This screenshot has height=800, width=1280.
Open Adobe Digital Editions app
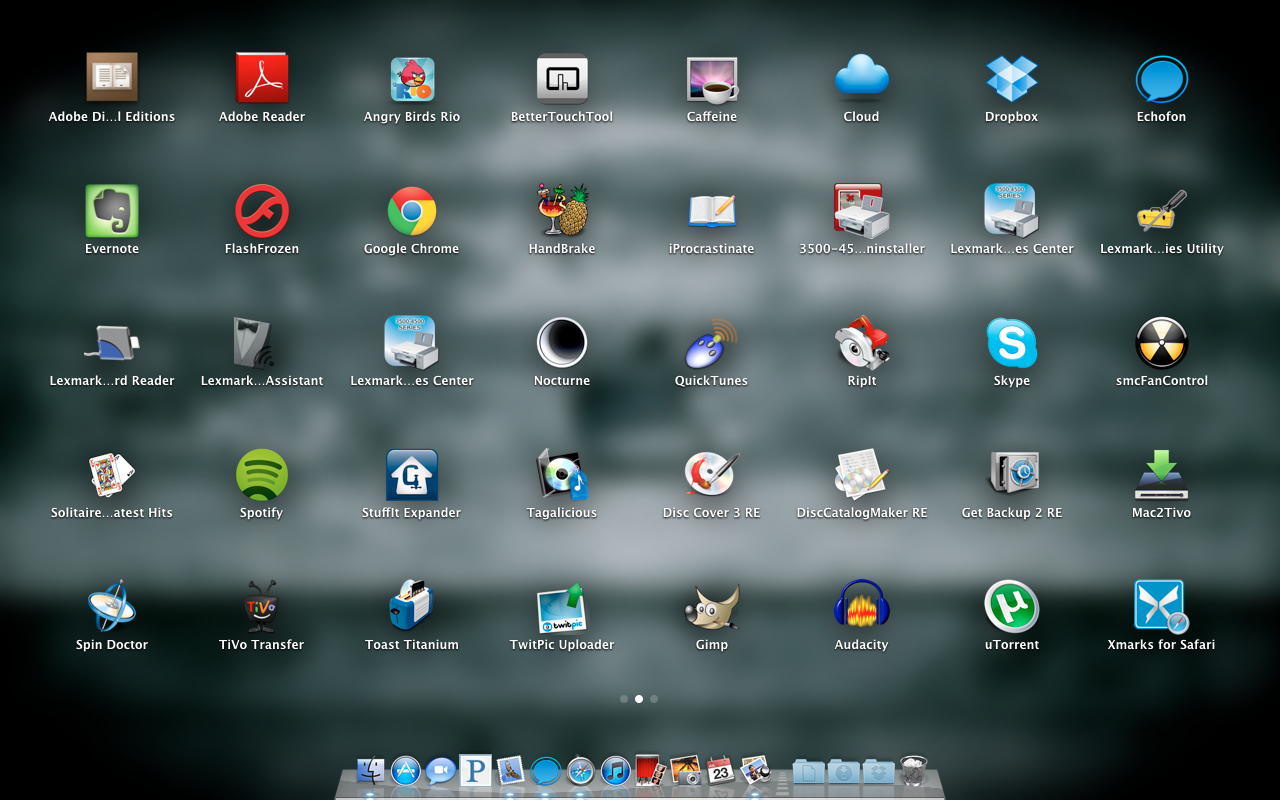[112, 78]
